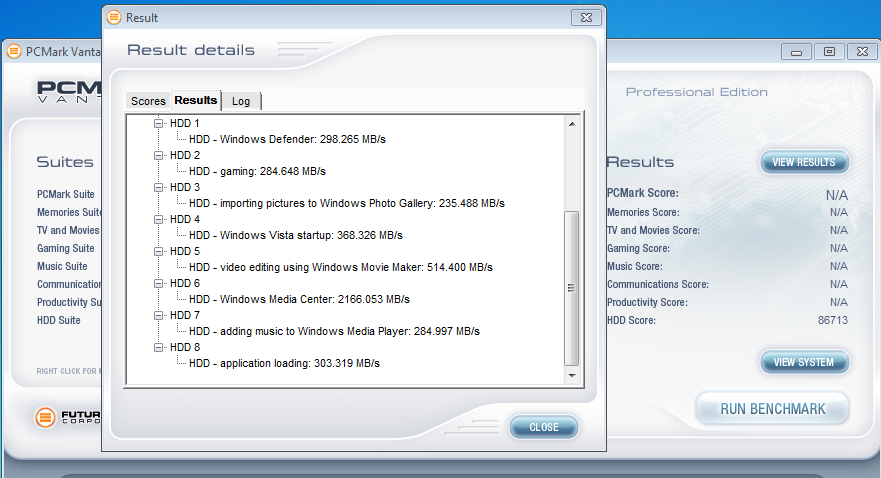The height and width of the screenshot is (478, 881).
Task: Click the Gaming Score label
Action: (x=638, y=248)
